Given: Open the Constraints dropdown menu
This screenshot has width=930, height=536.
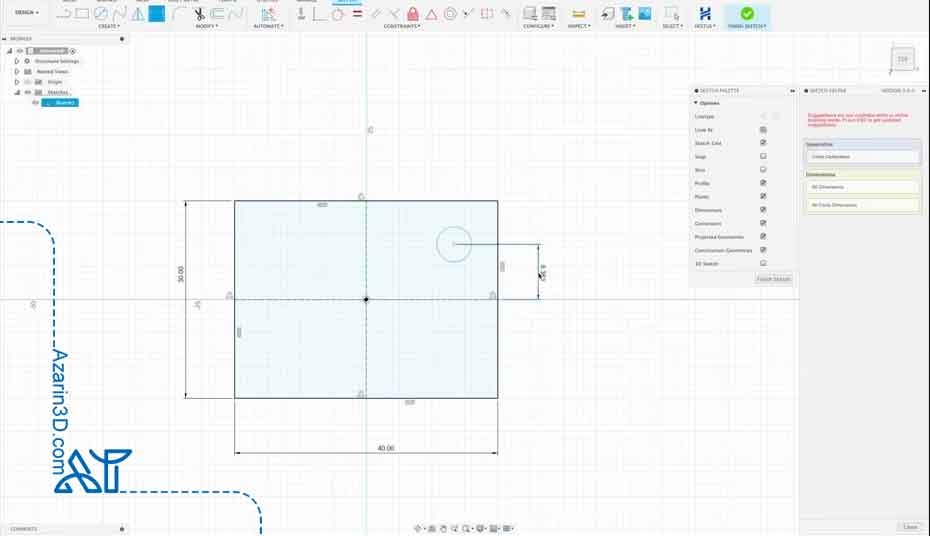Looking at the screenshot, I should (x=402, y=26).
